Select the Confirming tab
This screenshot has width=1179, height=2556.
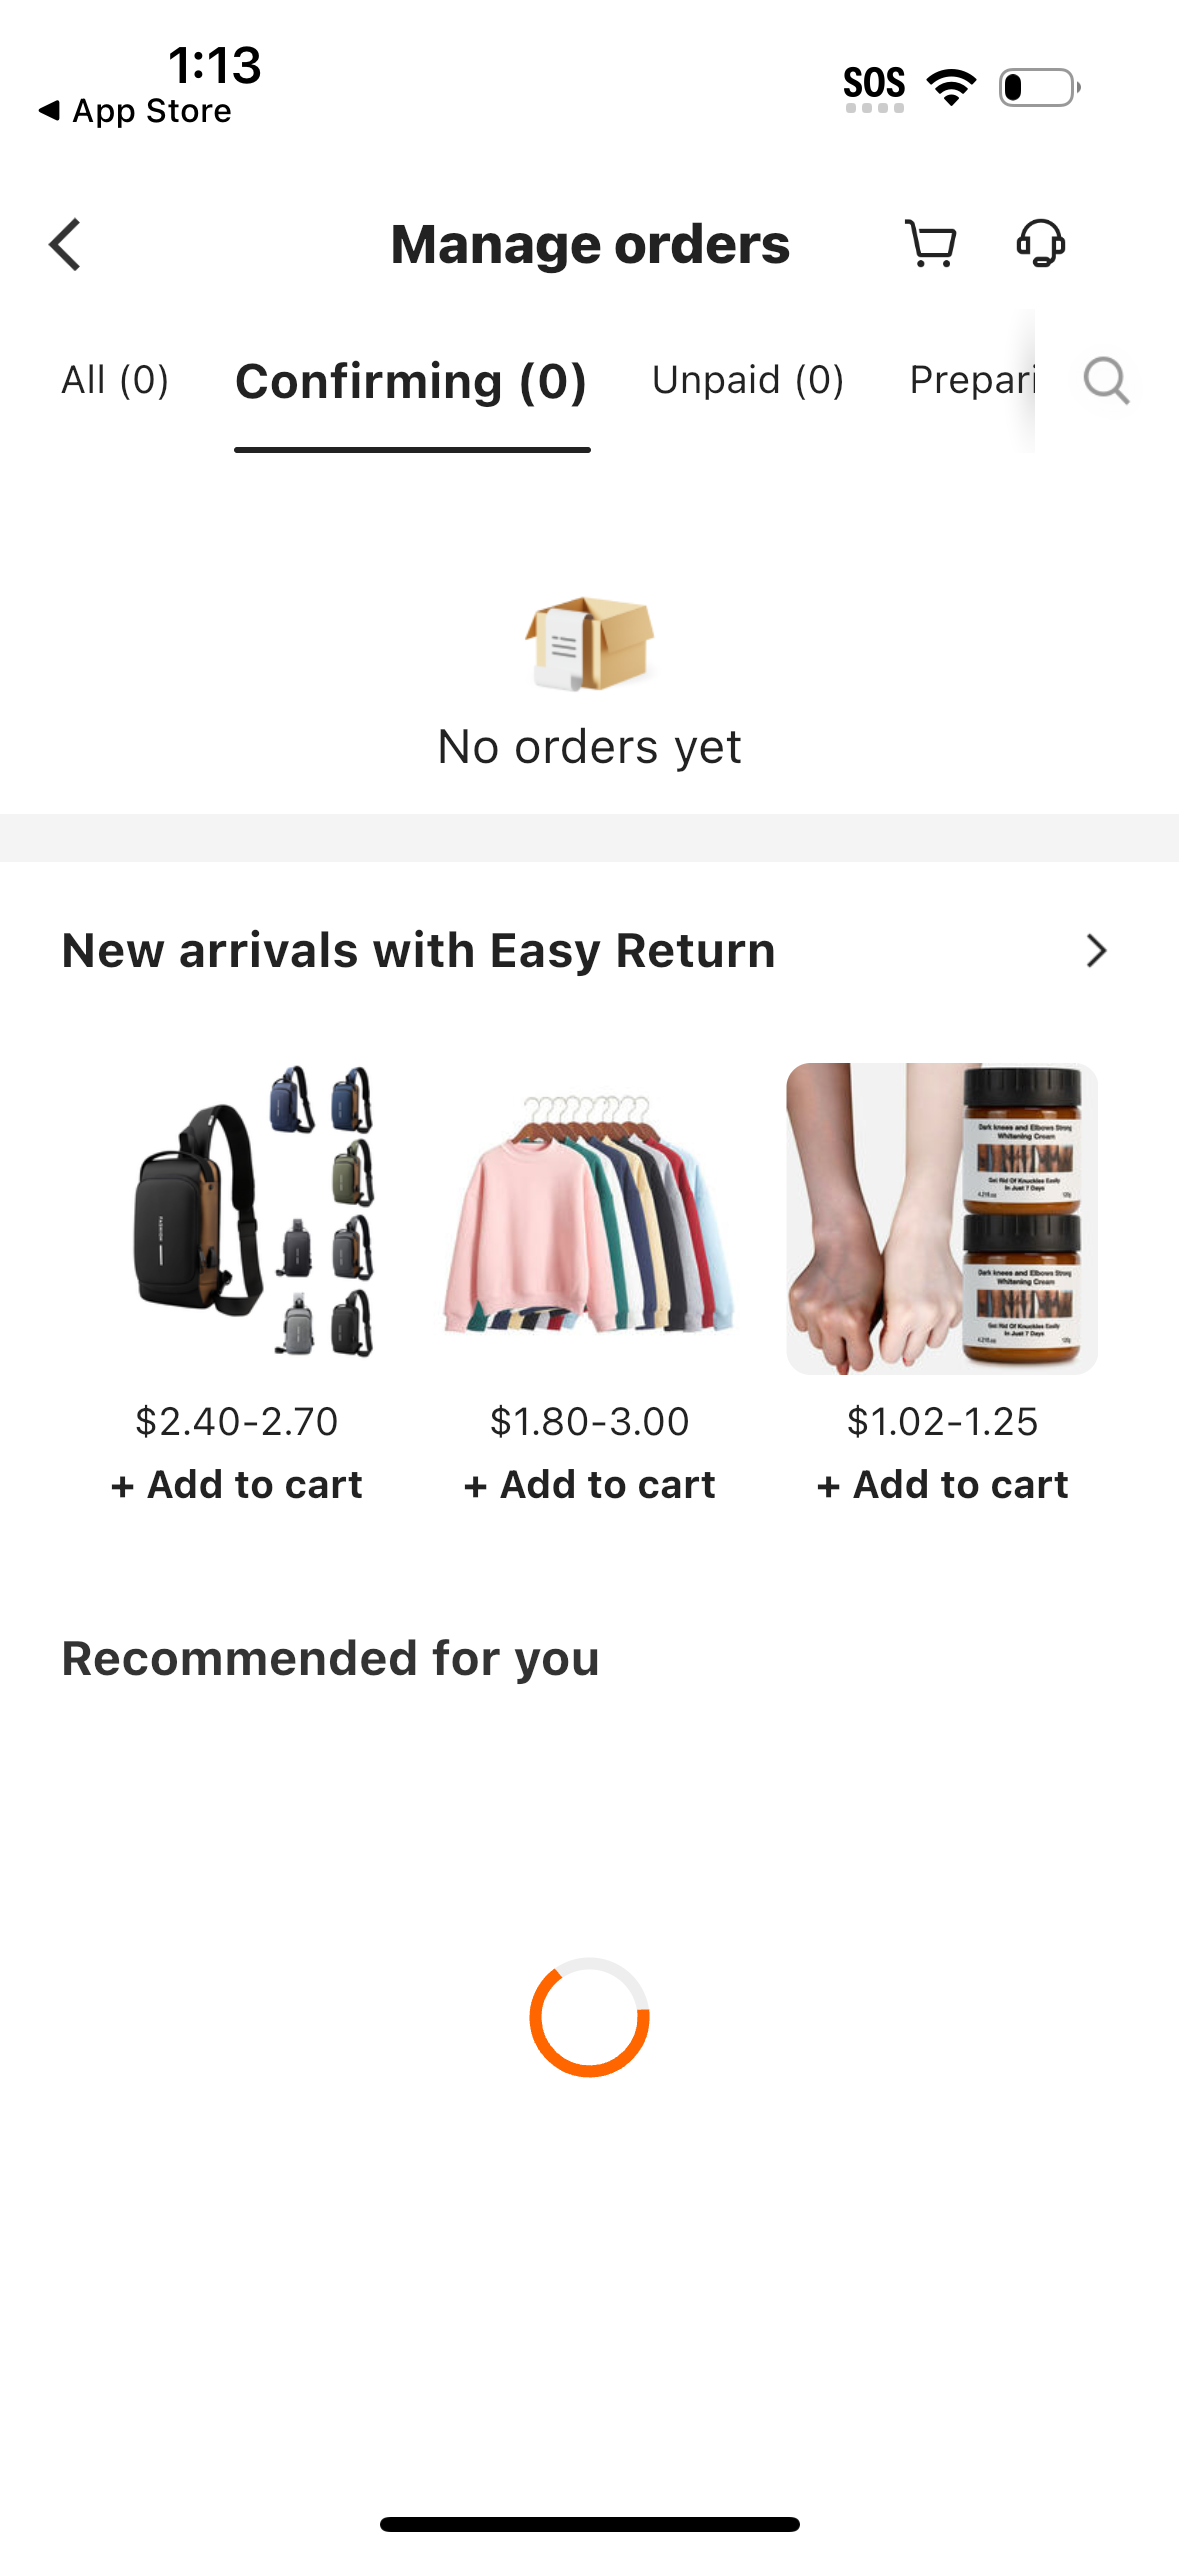411,380
